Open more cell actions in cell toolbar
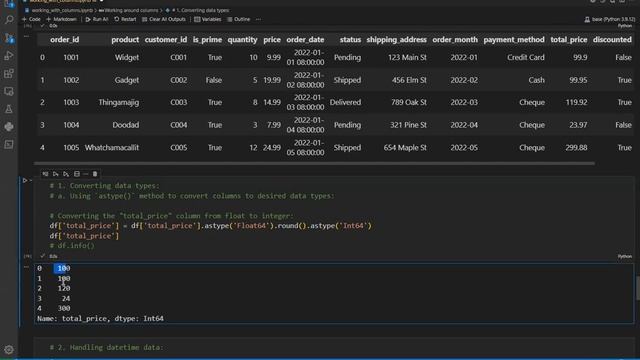640x360 pixels. (86, 174)
